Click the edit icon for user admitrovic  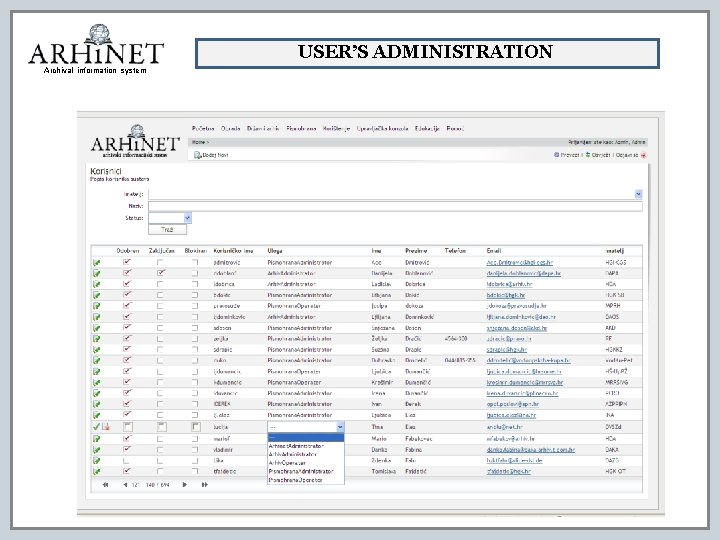click(x=96, y=263)
